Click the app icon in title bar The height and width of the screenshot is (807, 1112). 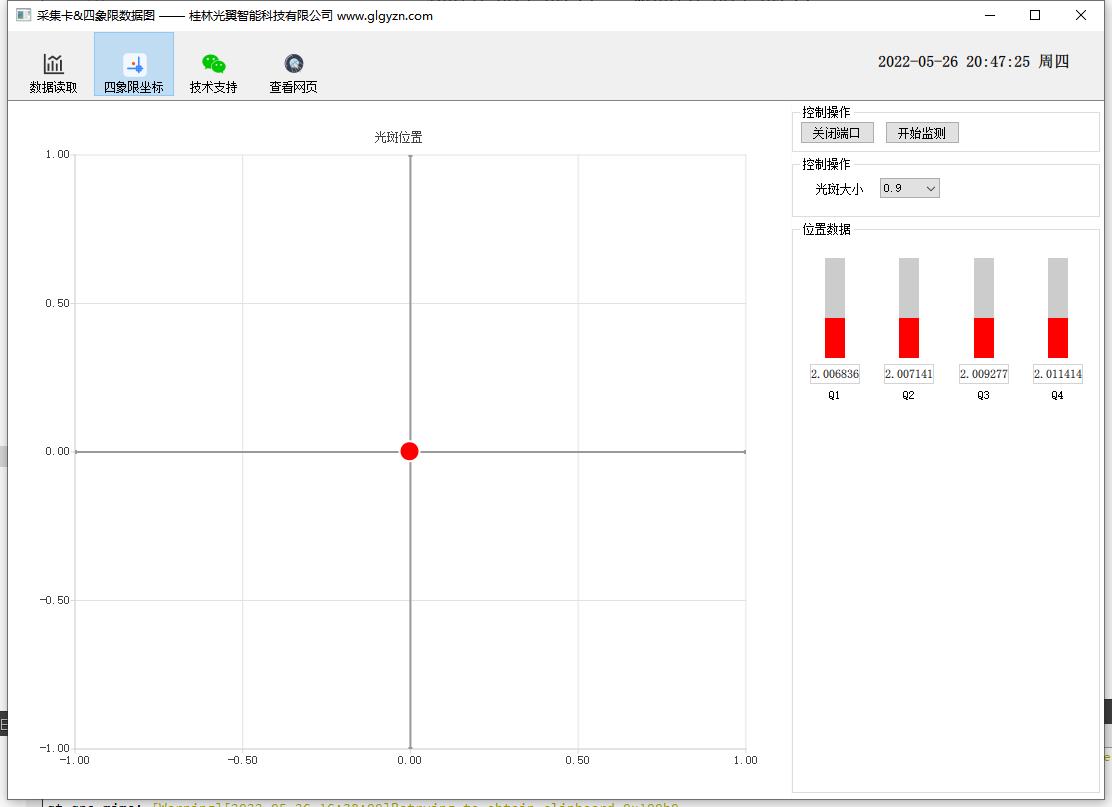tap(24, 16)
